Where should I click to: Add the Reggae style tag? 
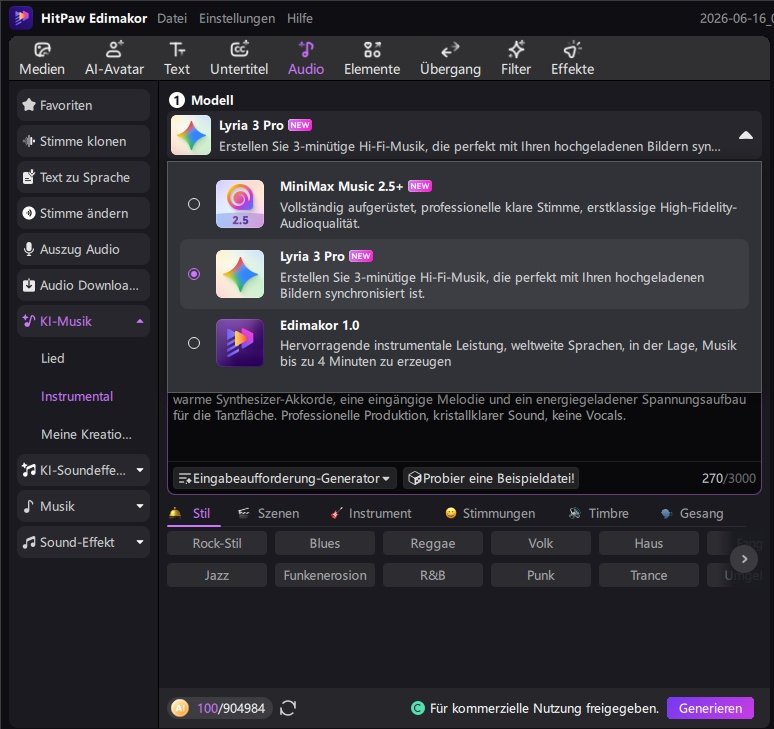click(x=433, y=543)
